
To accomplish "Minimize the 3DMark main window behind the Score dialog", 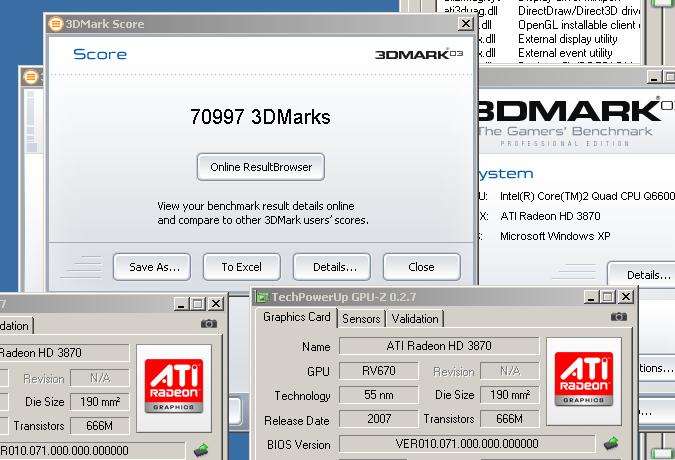I will (654, 77).
